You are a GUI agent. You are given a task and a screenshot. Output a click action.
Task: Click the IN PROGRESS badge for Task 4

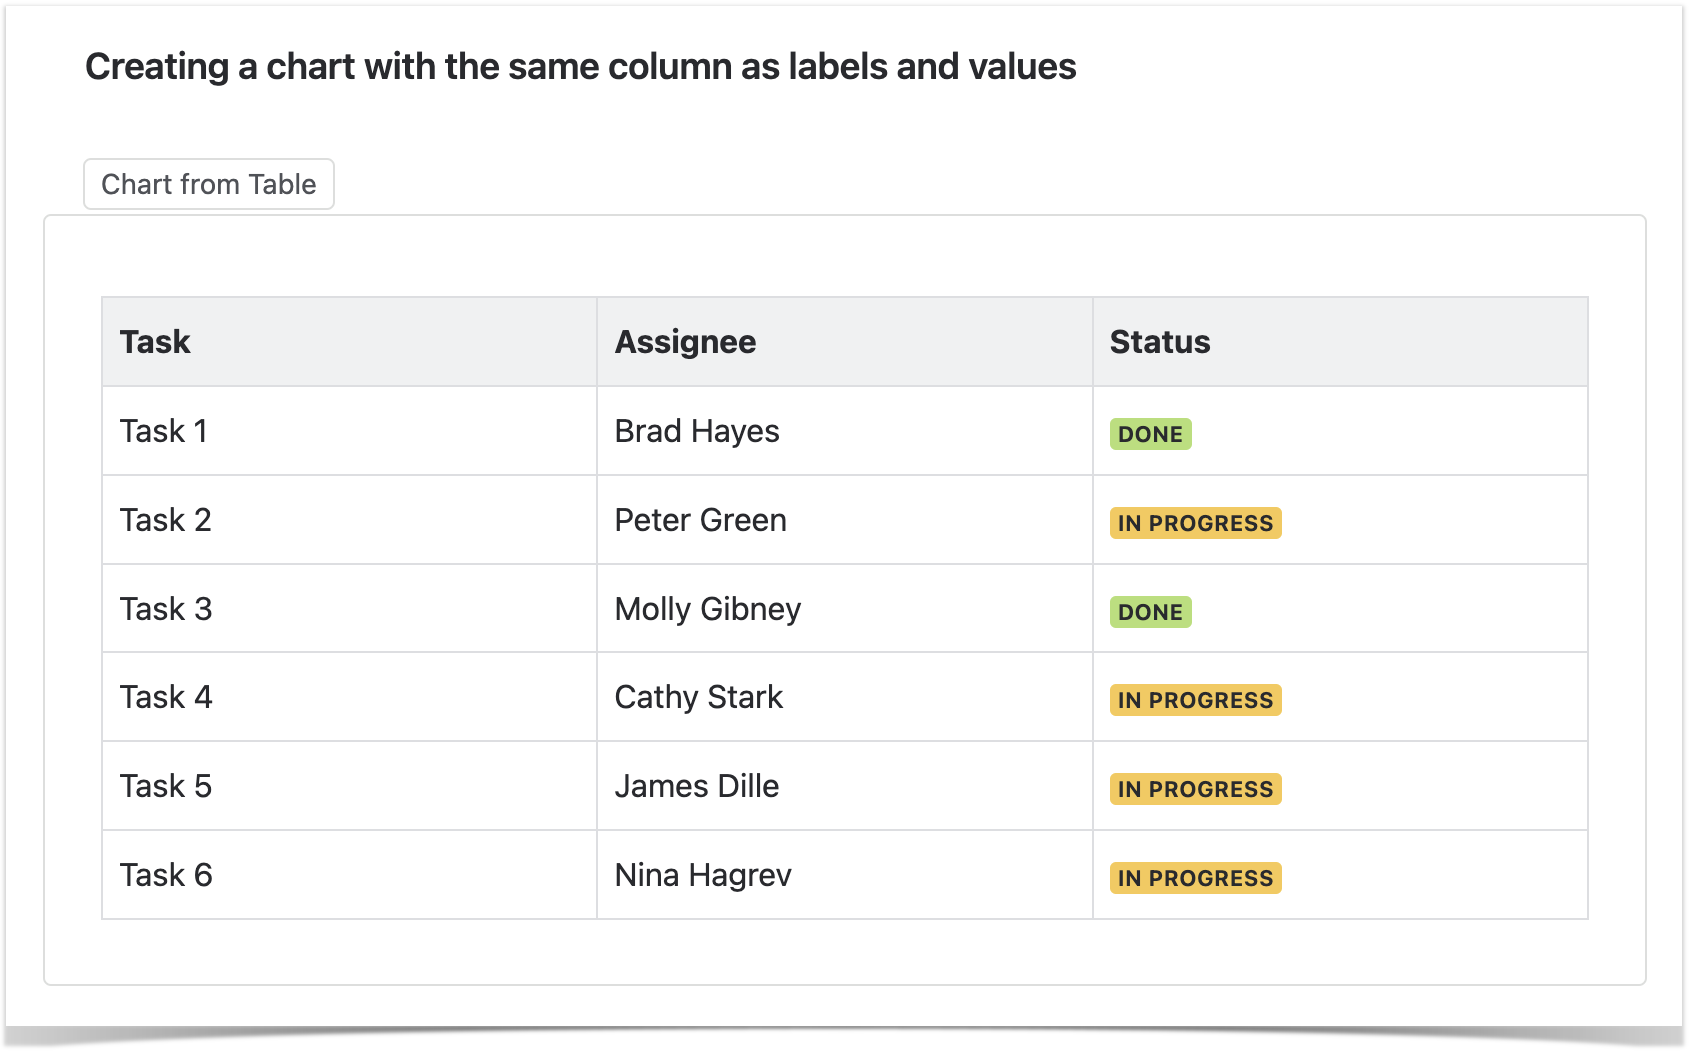1195,700
